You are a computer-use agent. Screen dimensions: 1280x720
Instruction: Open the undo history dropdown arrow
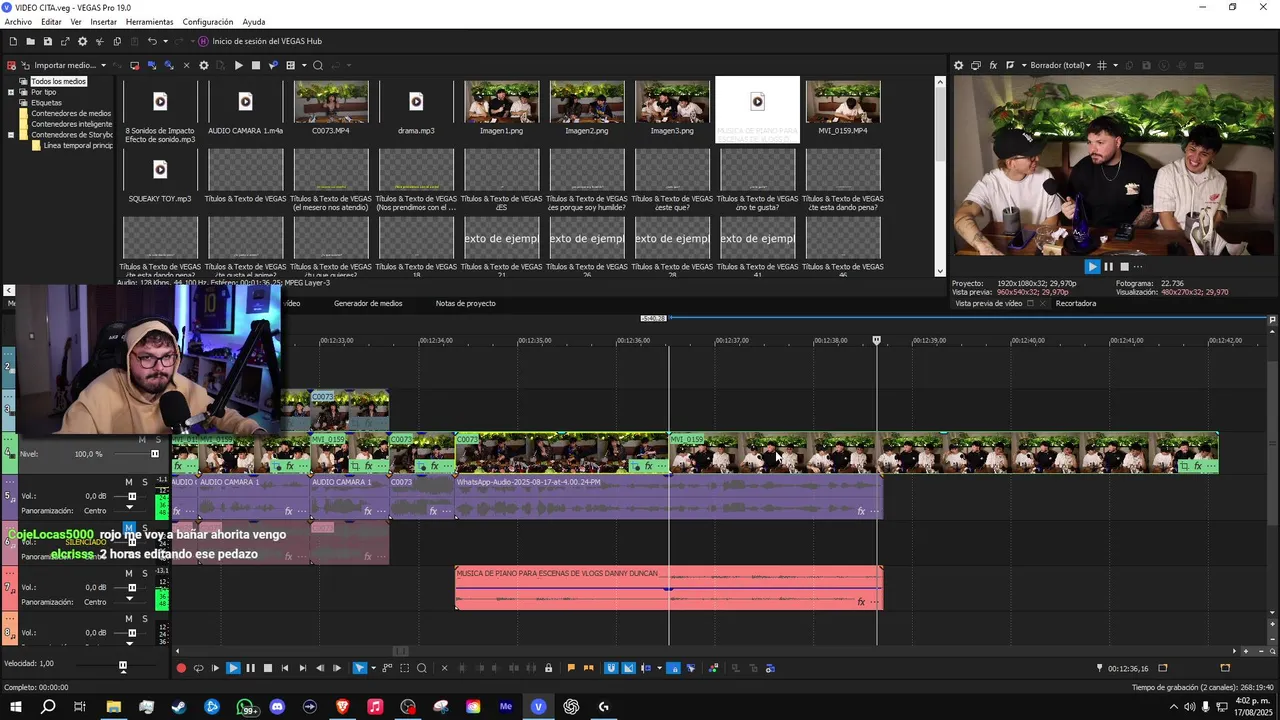(165, 41)
